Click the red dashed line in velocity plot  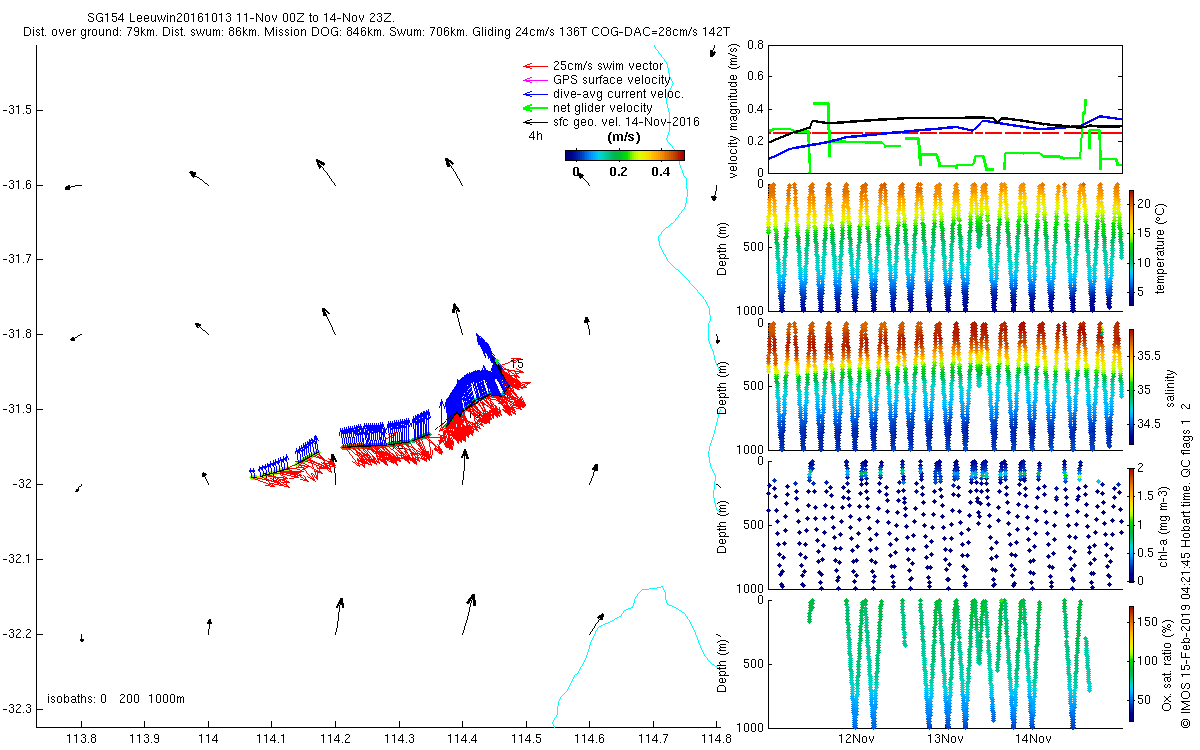[943, 132]
